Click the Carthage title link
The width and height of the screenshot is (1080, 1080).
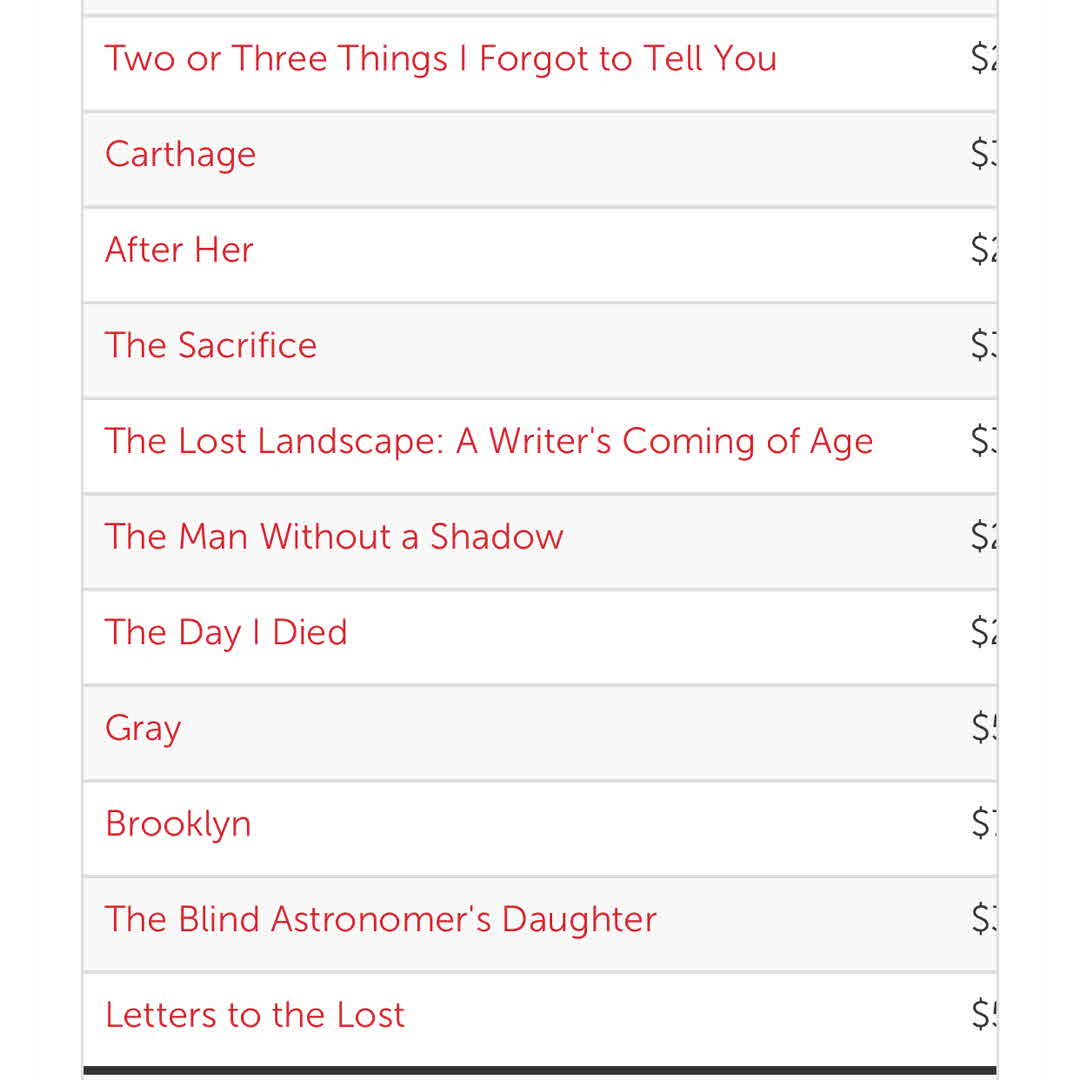click(x=180, y=155)
